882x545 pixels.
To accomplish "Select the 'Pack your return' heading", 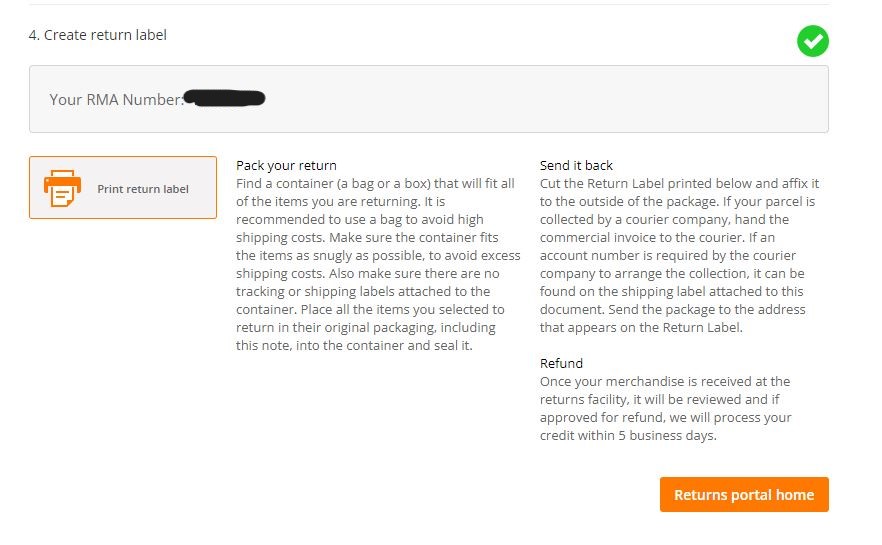I will click(286, 165).
